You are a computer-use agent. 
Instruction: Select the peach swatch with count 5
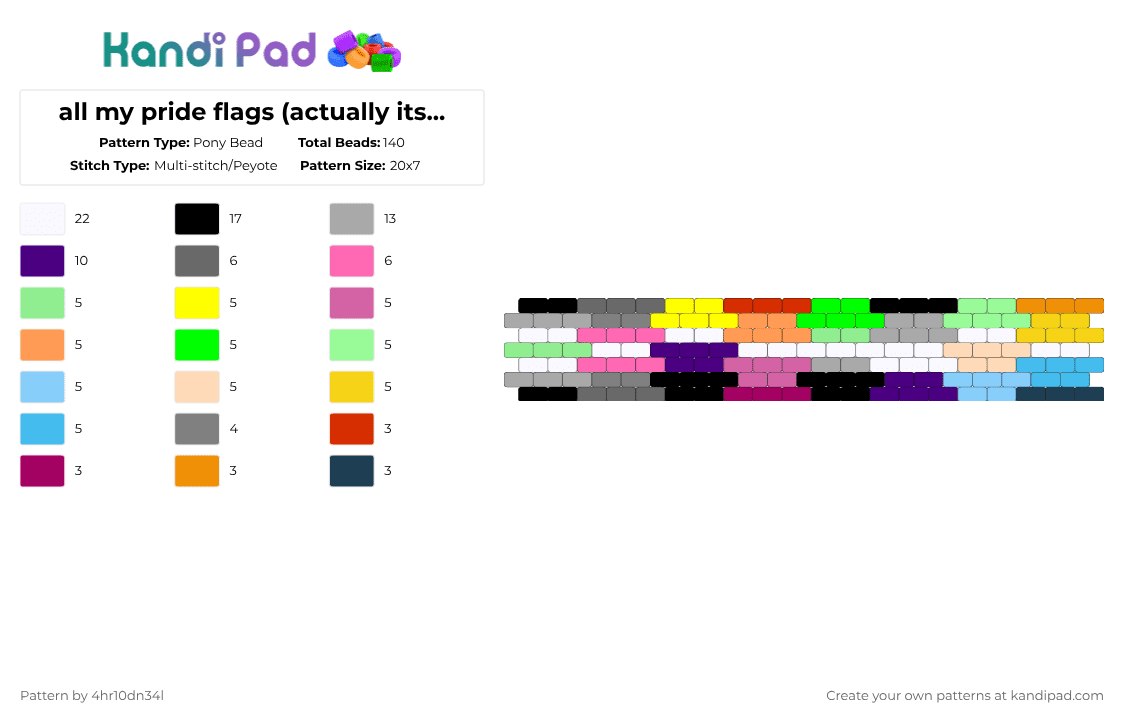click(x=197, y=387)
